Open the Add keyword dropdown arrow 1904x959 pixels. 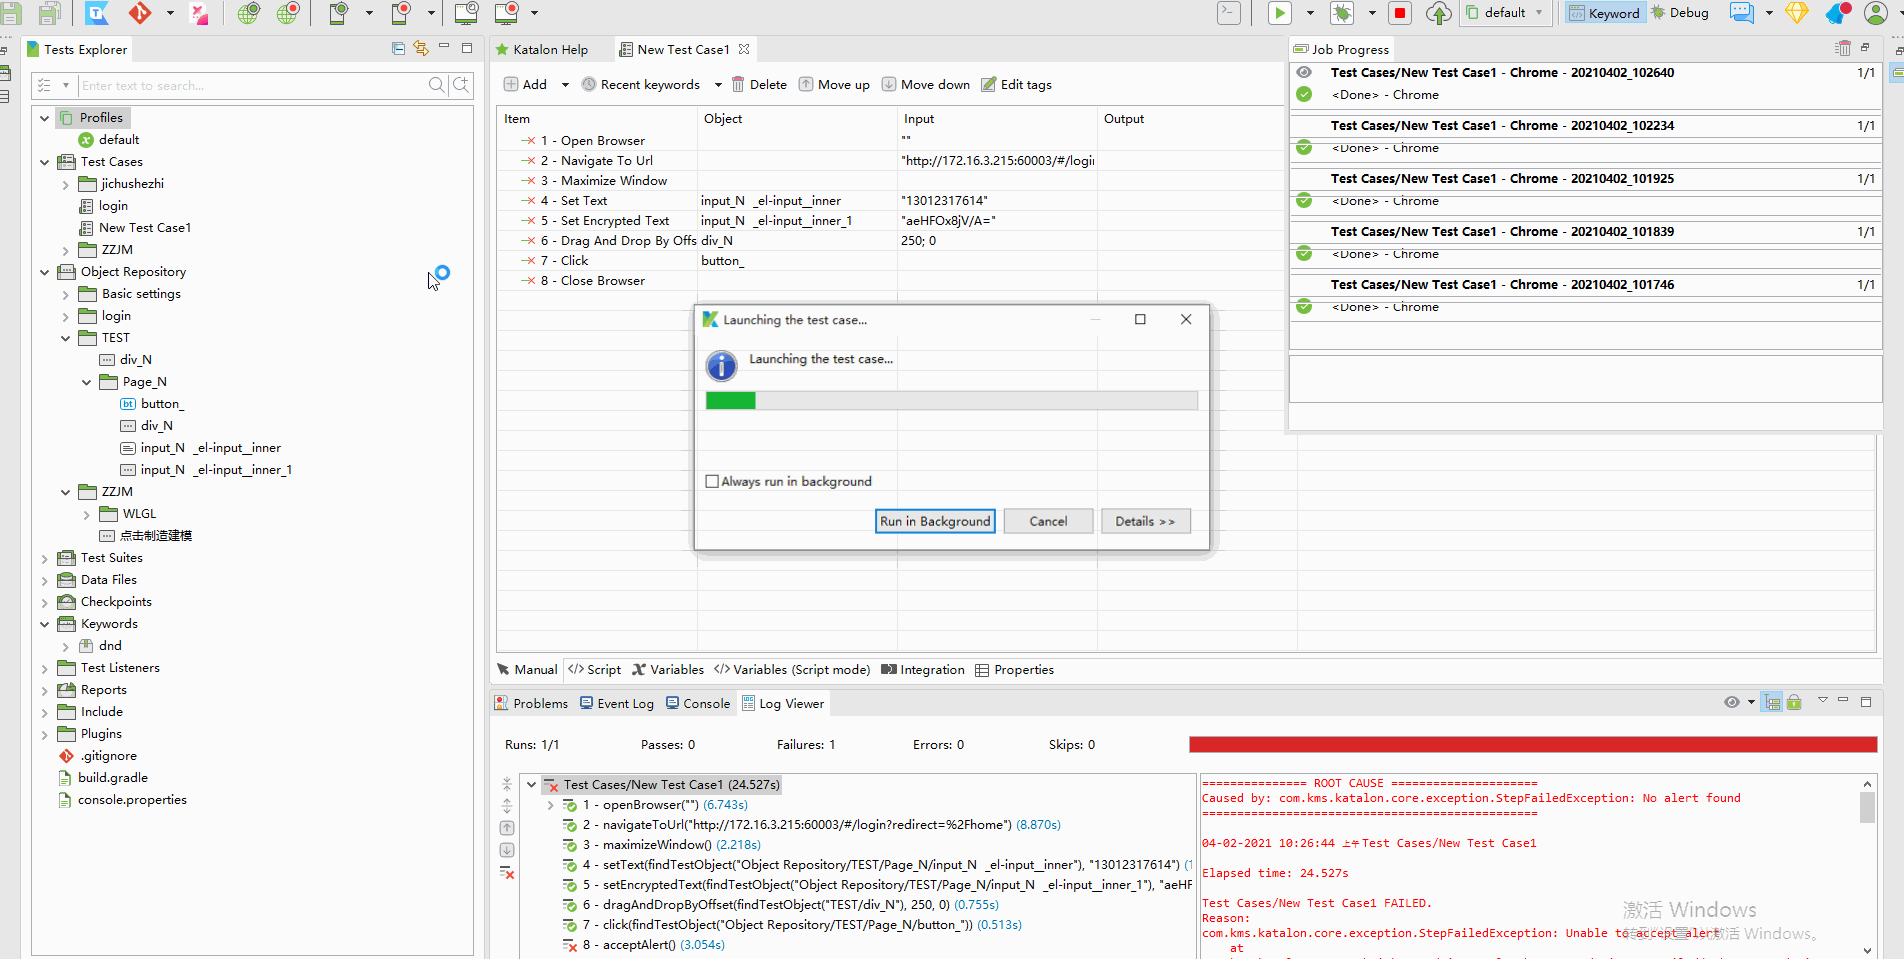tap(565, 85)
